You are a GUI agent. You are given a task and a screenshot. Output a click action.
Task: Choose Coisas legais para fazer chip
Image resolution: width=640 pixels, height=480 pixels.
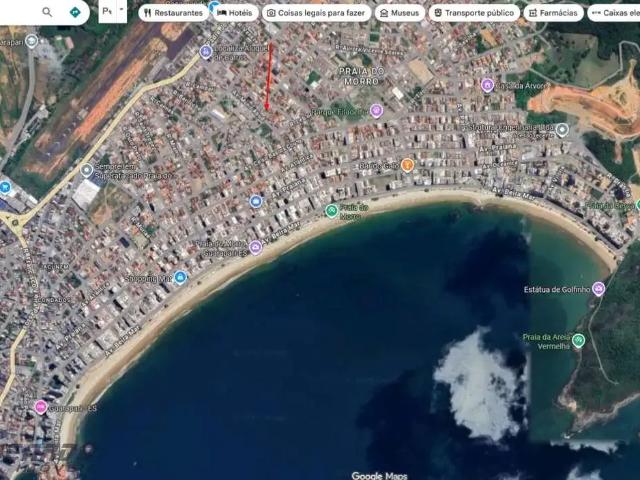point(316,13)
